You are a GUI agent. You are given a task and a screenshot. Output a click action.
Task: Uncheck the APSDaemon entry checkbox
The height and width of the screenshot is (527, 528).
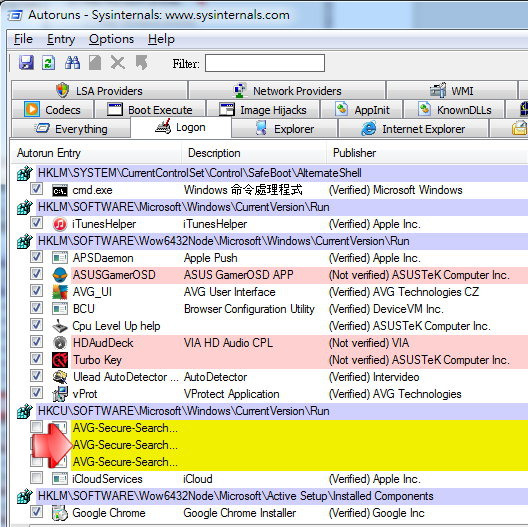click(x=36, y=257)
